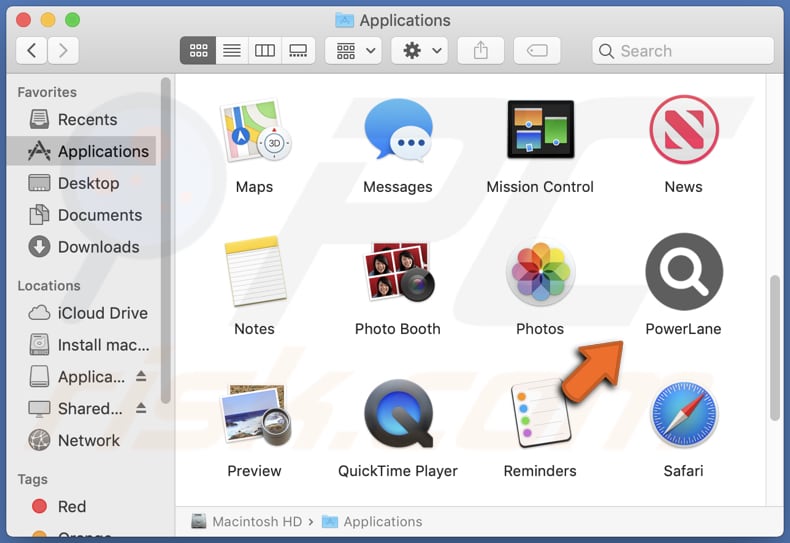Select the PowerLane app icon

coord(684,272)
